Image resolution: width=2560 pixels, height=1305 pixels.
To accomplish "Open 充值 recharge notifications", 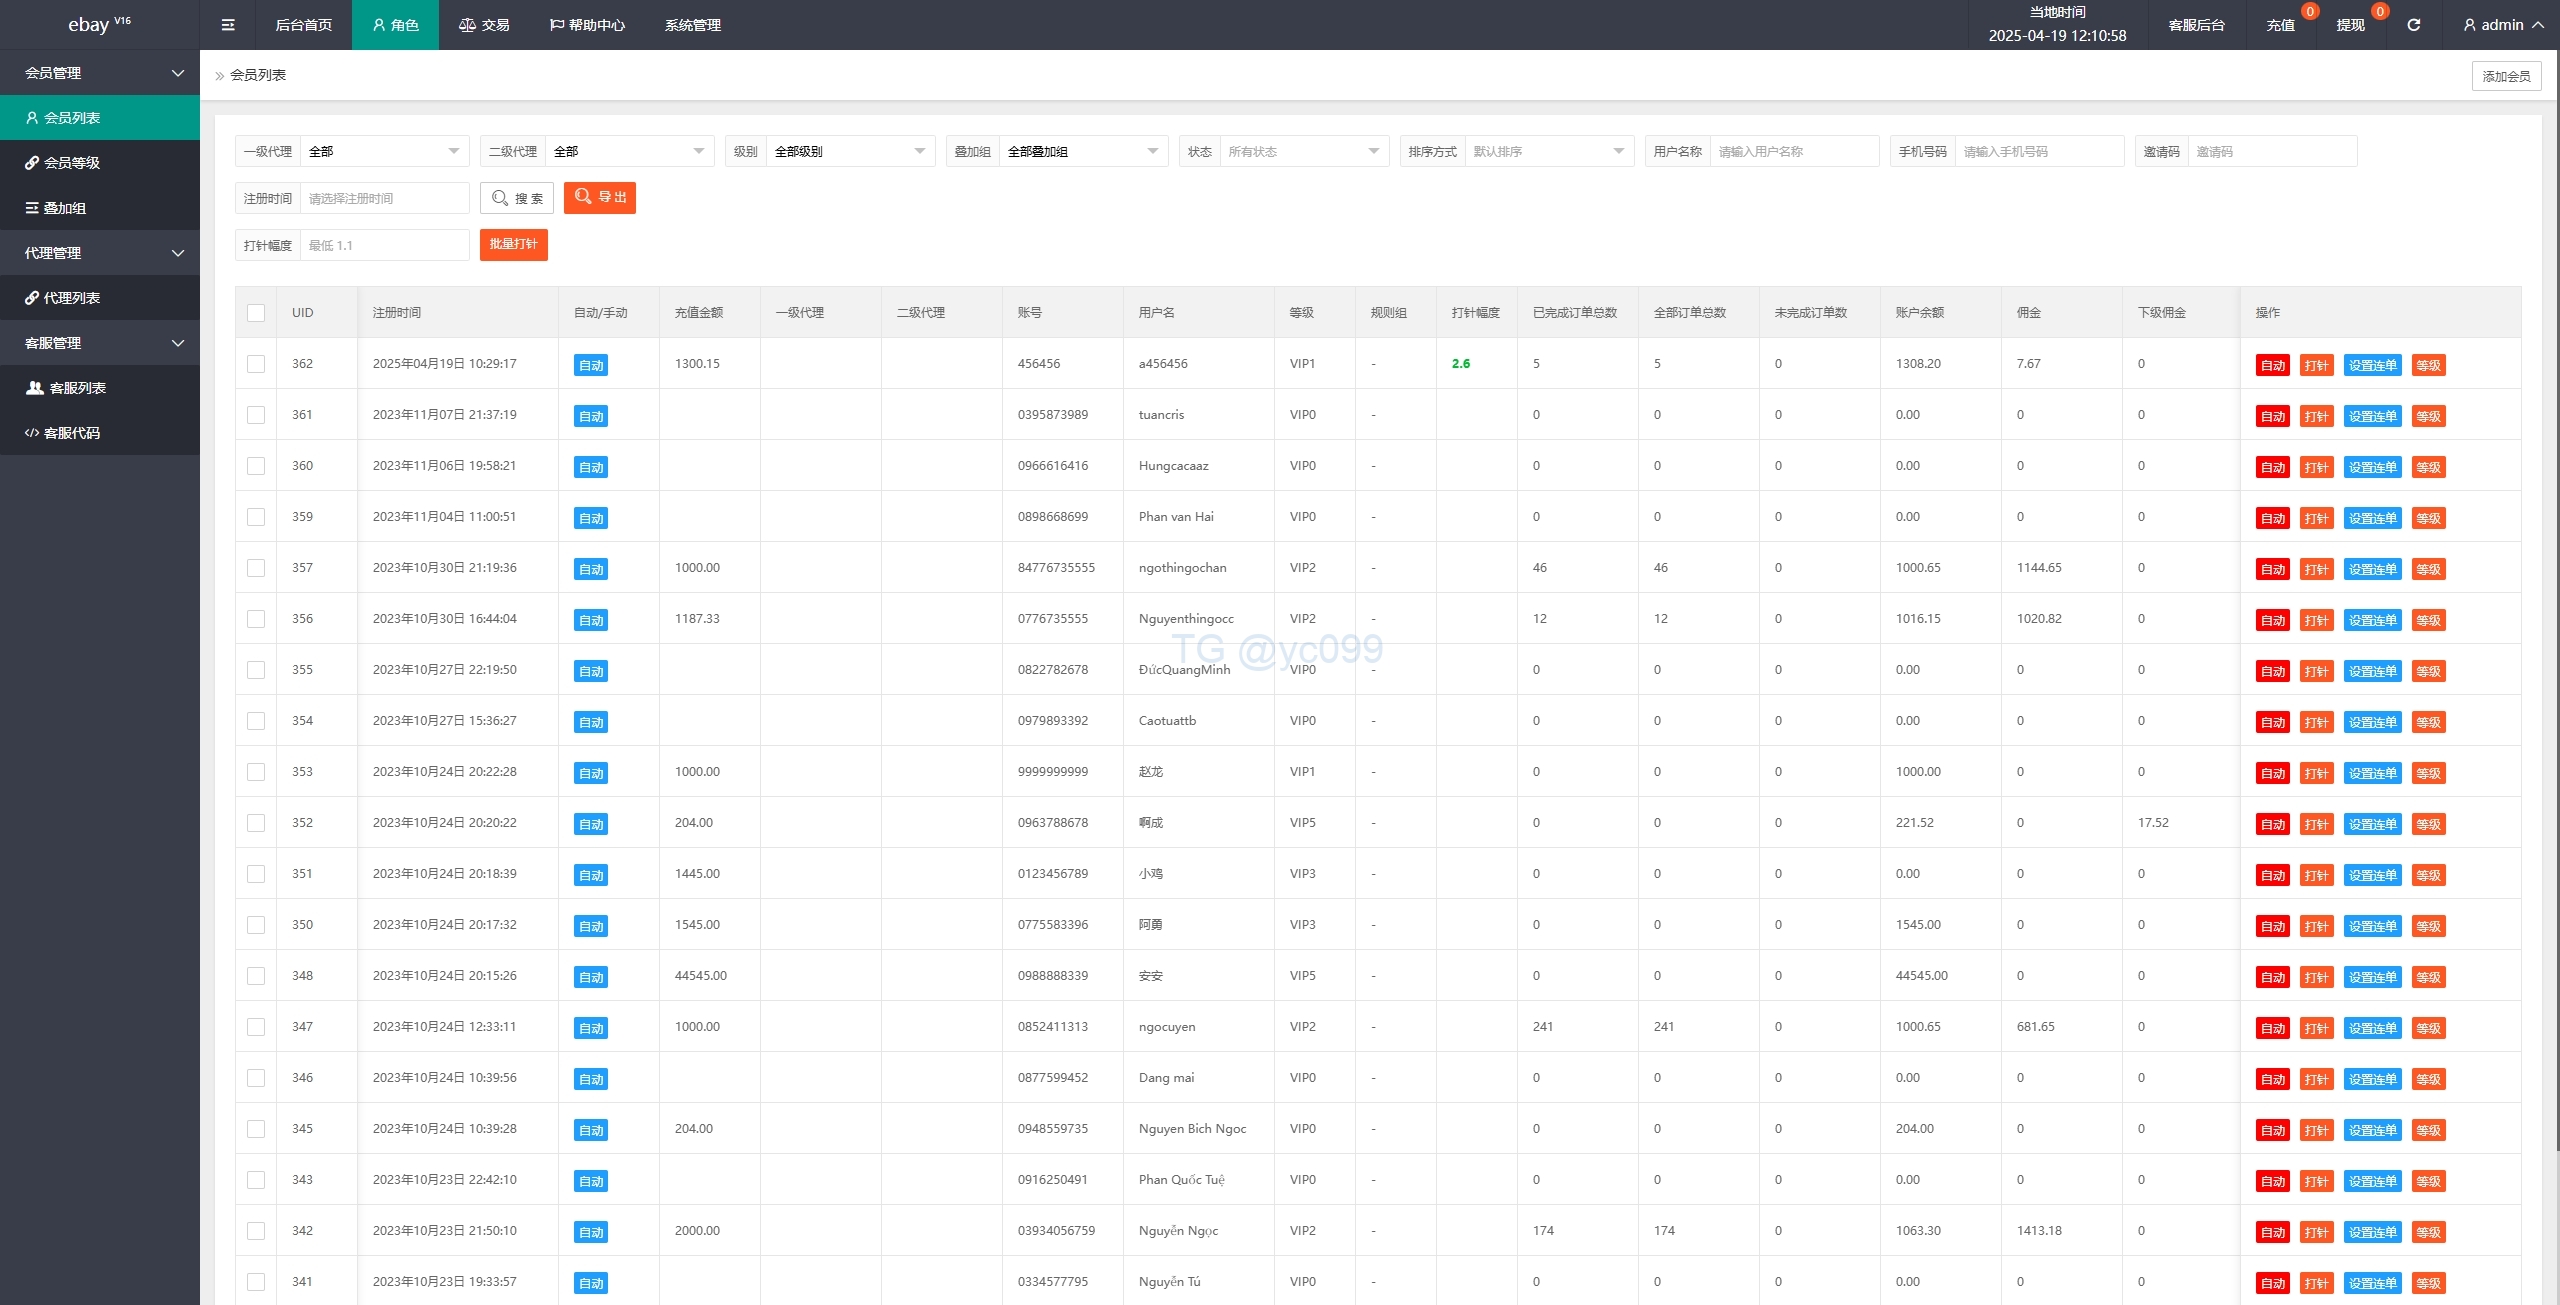I will click(x=2280, y=25).
